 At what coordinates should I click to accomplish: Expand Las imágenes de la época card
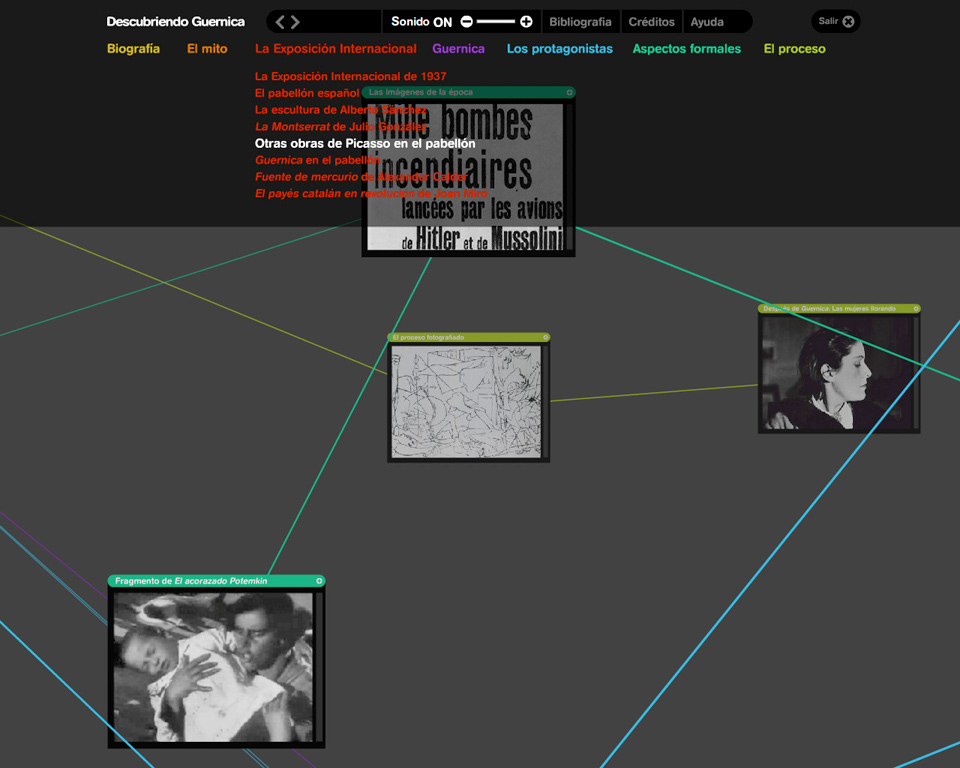(569, 92)
